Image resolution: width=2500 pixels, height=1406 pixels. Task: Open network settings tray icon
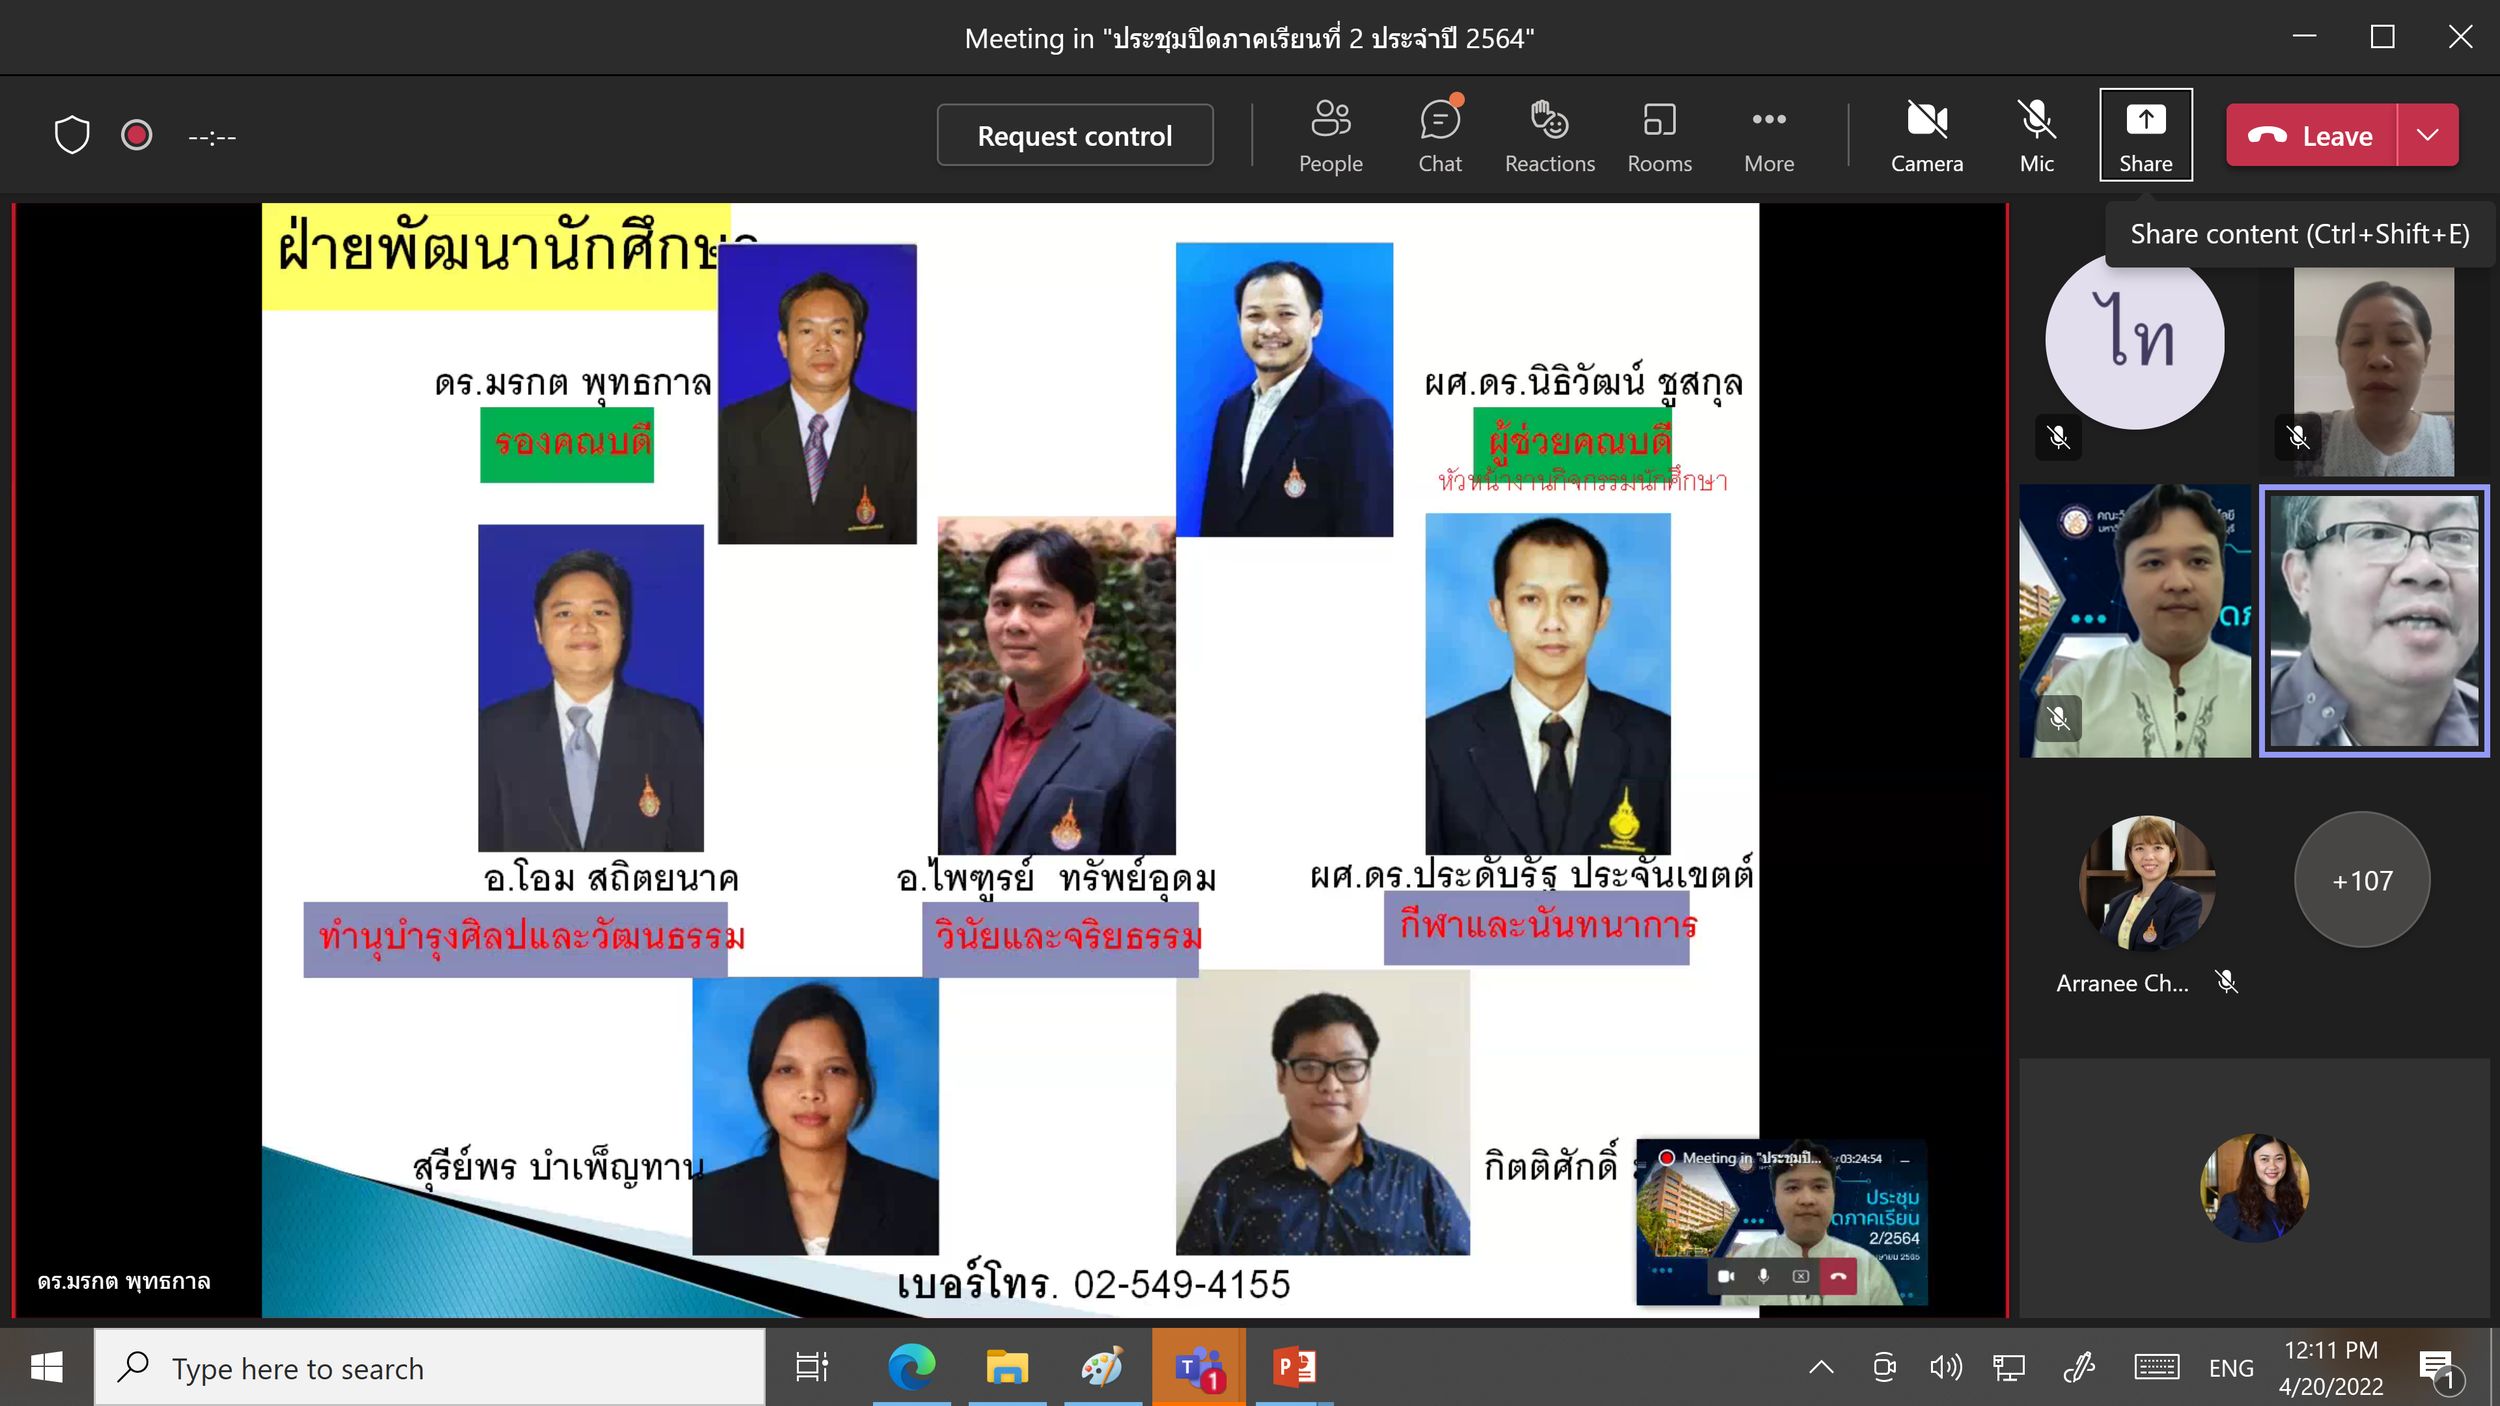pos(2008,1368)
